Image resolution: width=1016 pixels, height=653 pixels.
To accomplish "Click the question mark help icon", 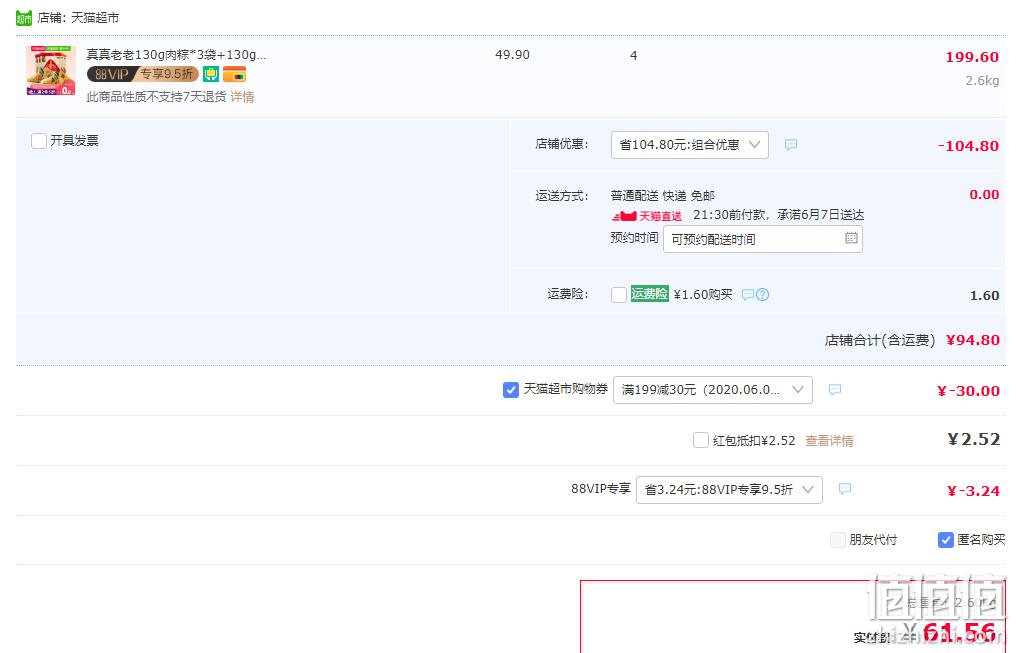I will point(763,295).
